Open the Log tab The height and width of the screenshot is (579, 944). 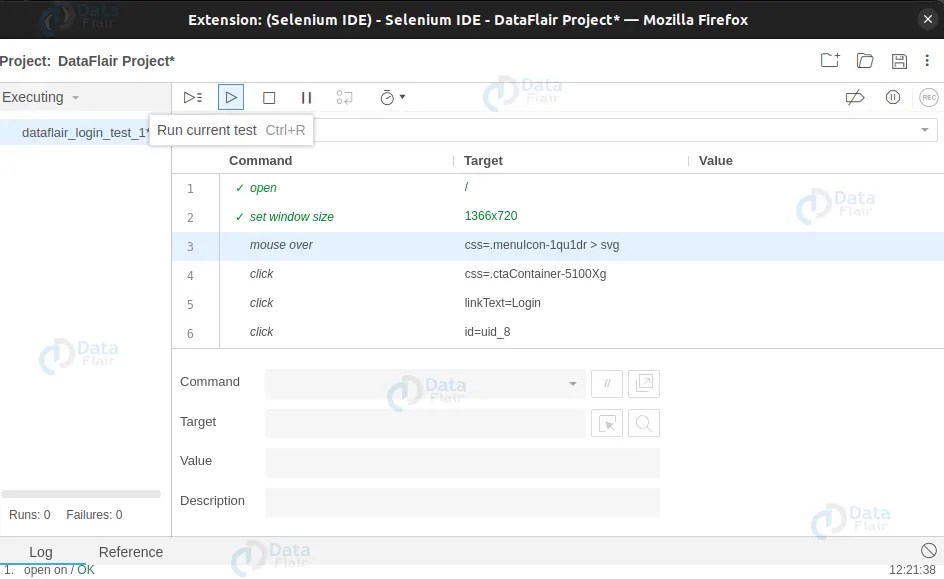point(41,551)
